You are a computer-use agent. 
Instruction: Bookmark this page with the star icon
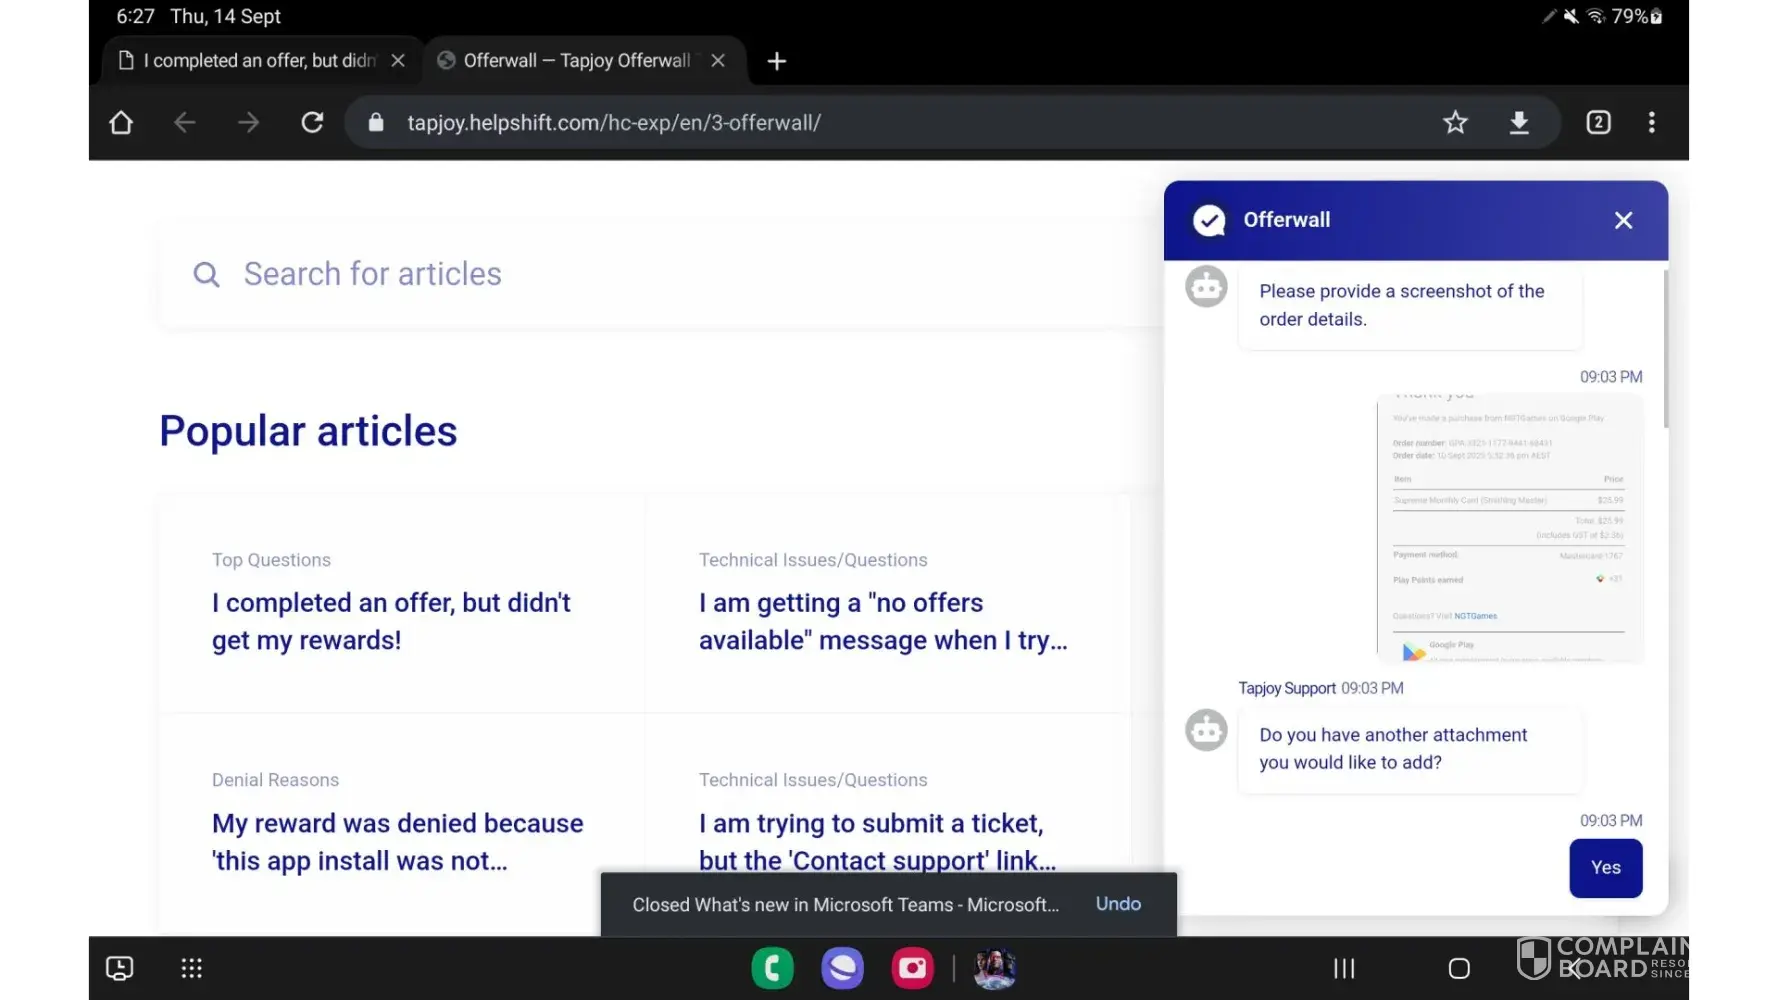pyautogui.click(x=1455, y=123)
